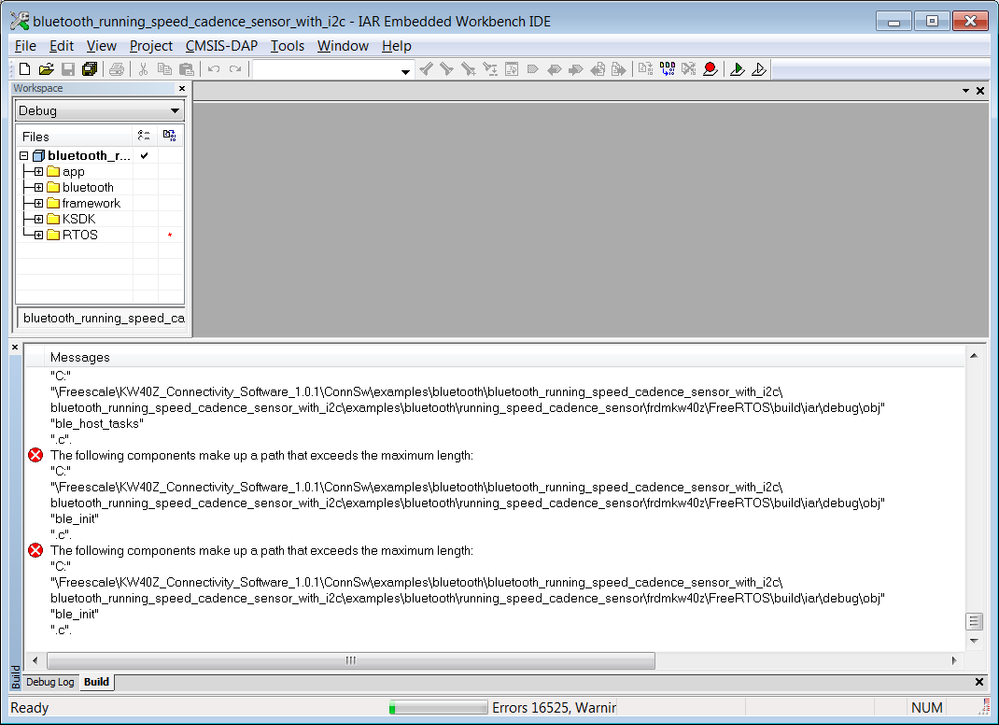Screen dimensions: 999x725
Task: Click the Open file toolbar icon
Action: coord(46,69)
